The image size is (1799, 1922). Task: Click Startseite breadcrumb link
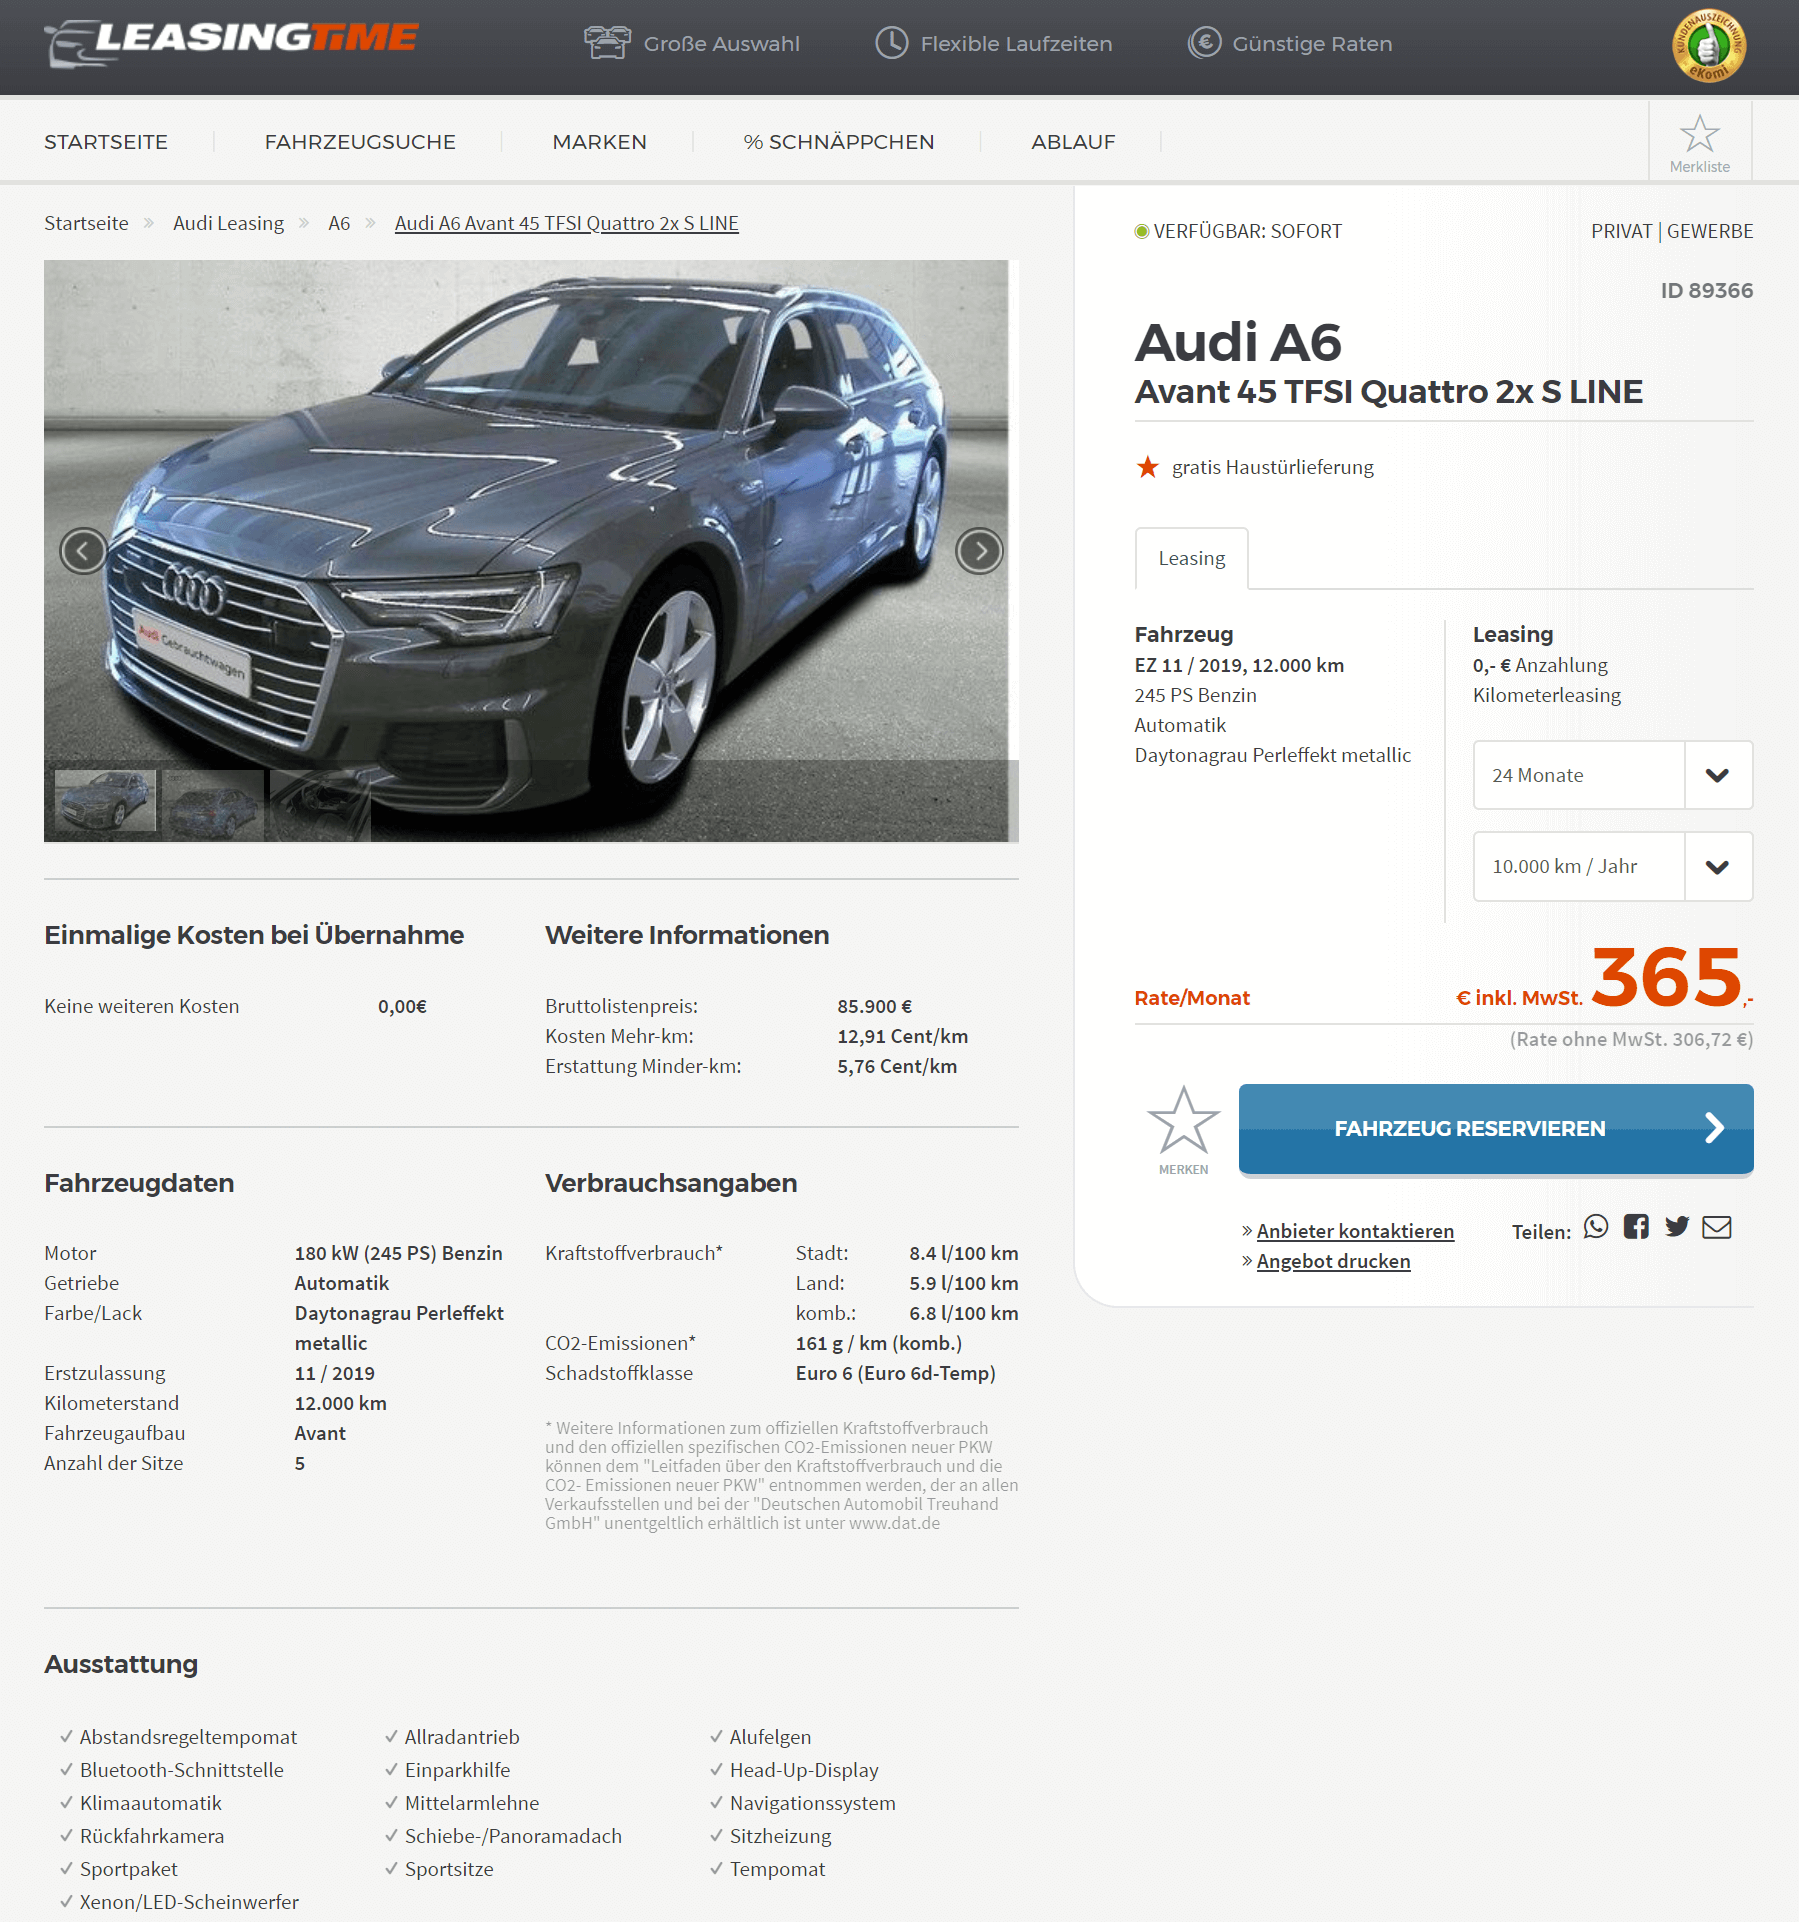(86, 223)
